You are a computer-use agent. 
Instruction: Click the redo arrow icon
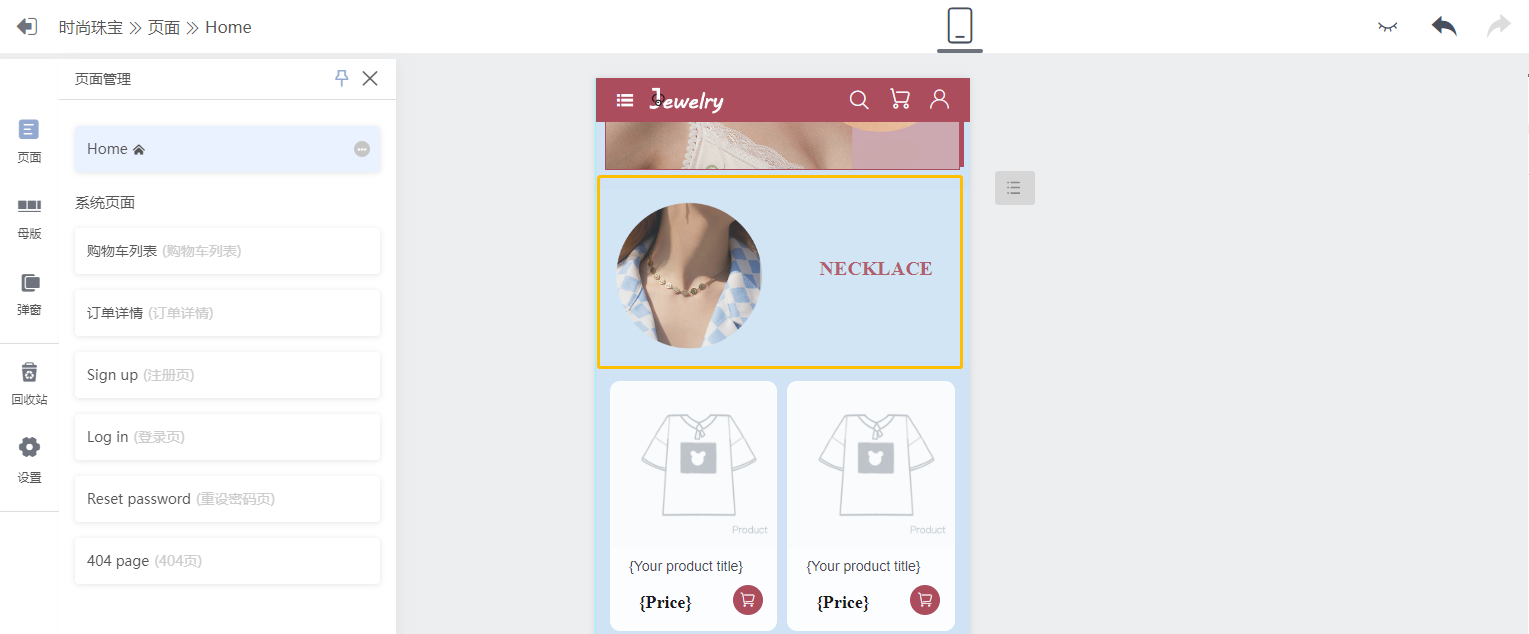tap(1498, 26)
